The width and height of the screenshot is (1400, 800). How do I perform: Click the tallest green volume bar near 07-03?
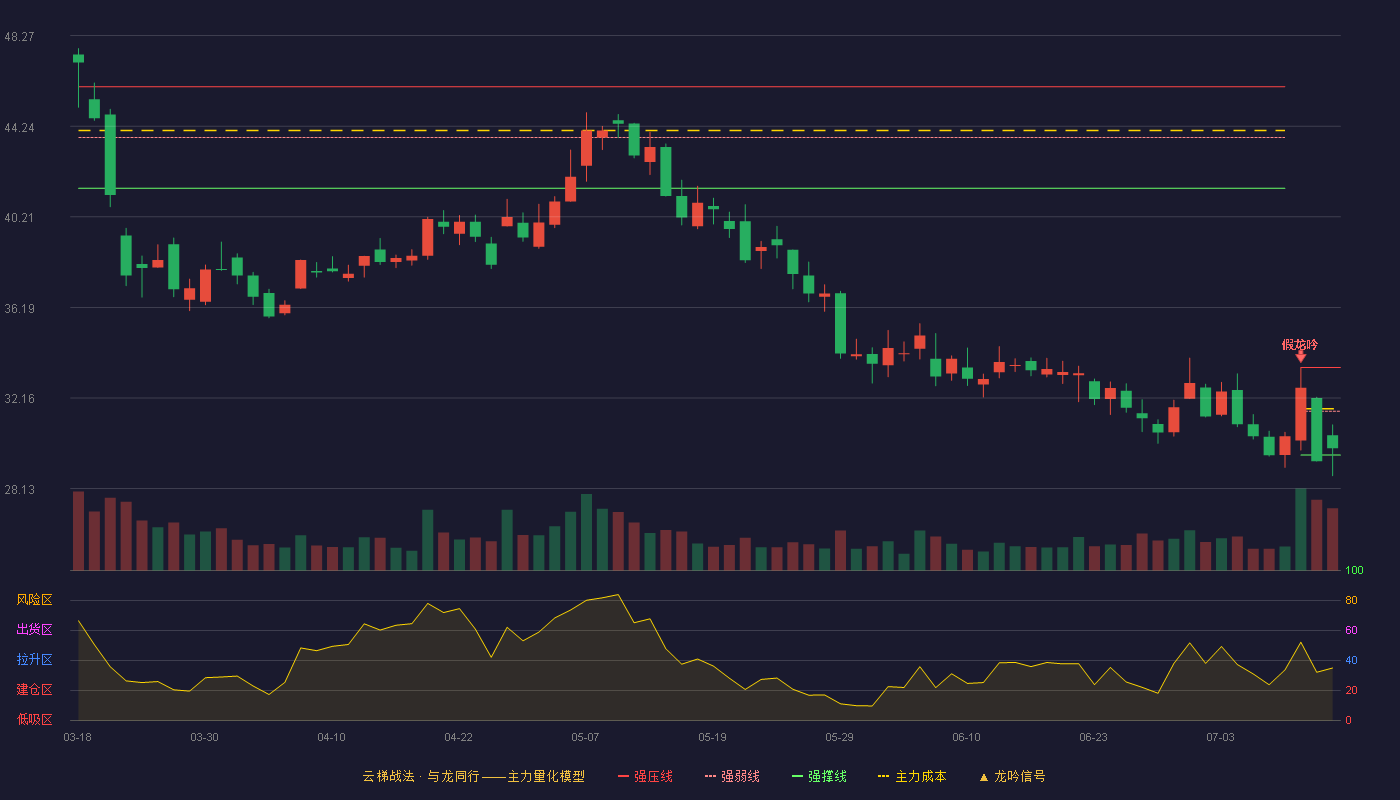point(1300,529)
